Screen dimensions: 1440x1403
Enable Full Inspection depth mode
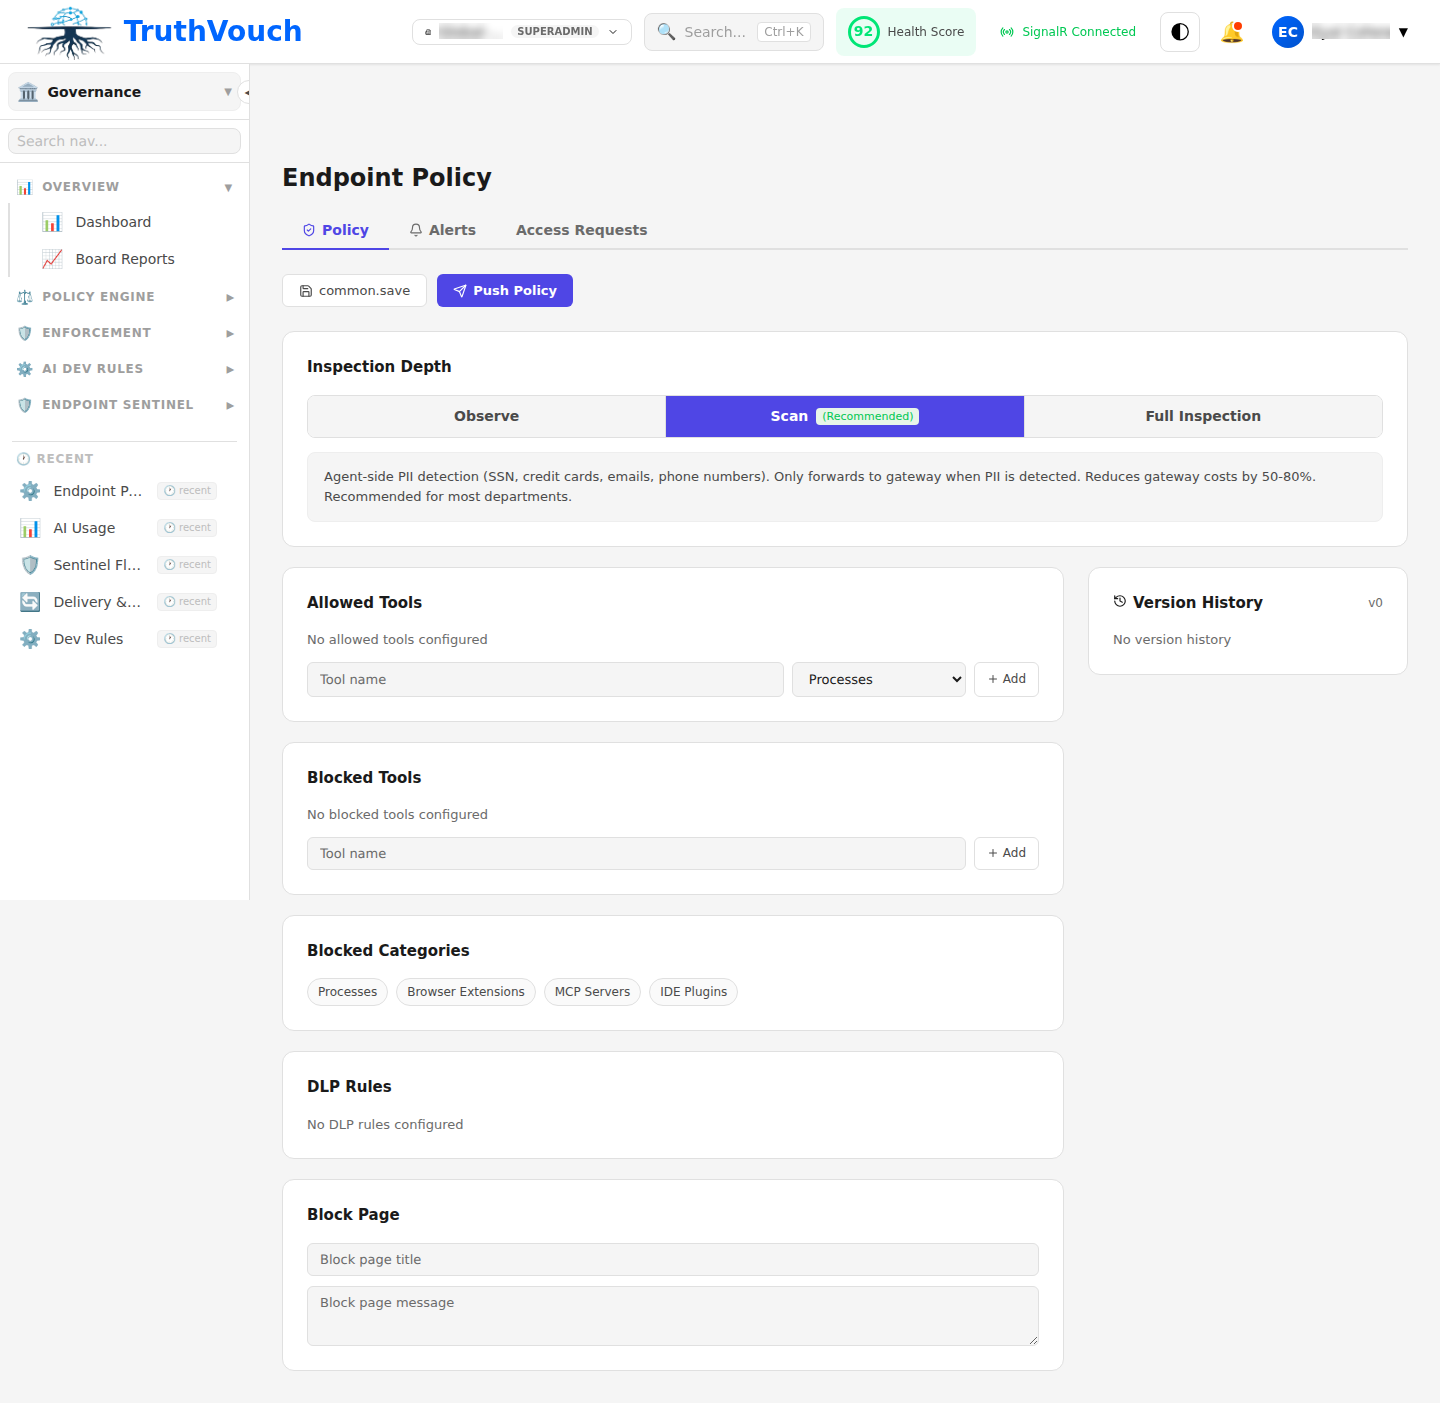[1203, 416]
